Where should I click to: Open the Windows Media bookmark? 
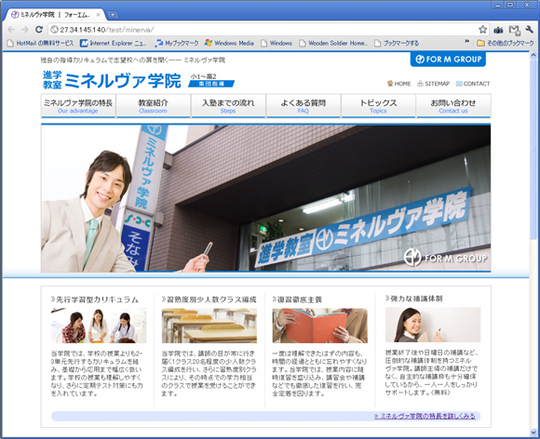[x=229, y=43]
